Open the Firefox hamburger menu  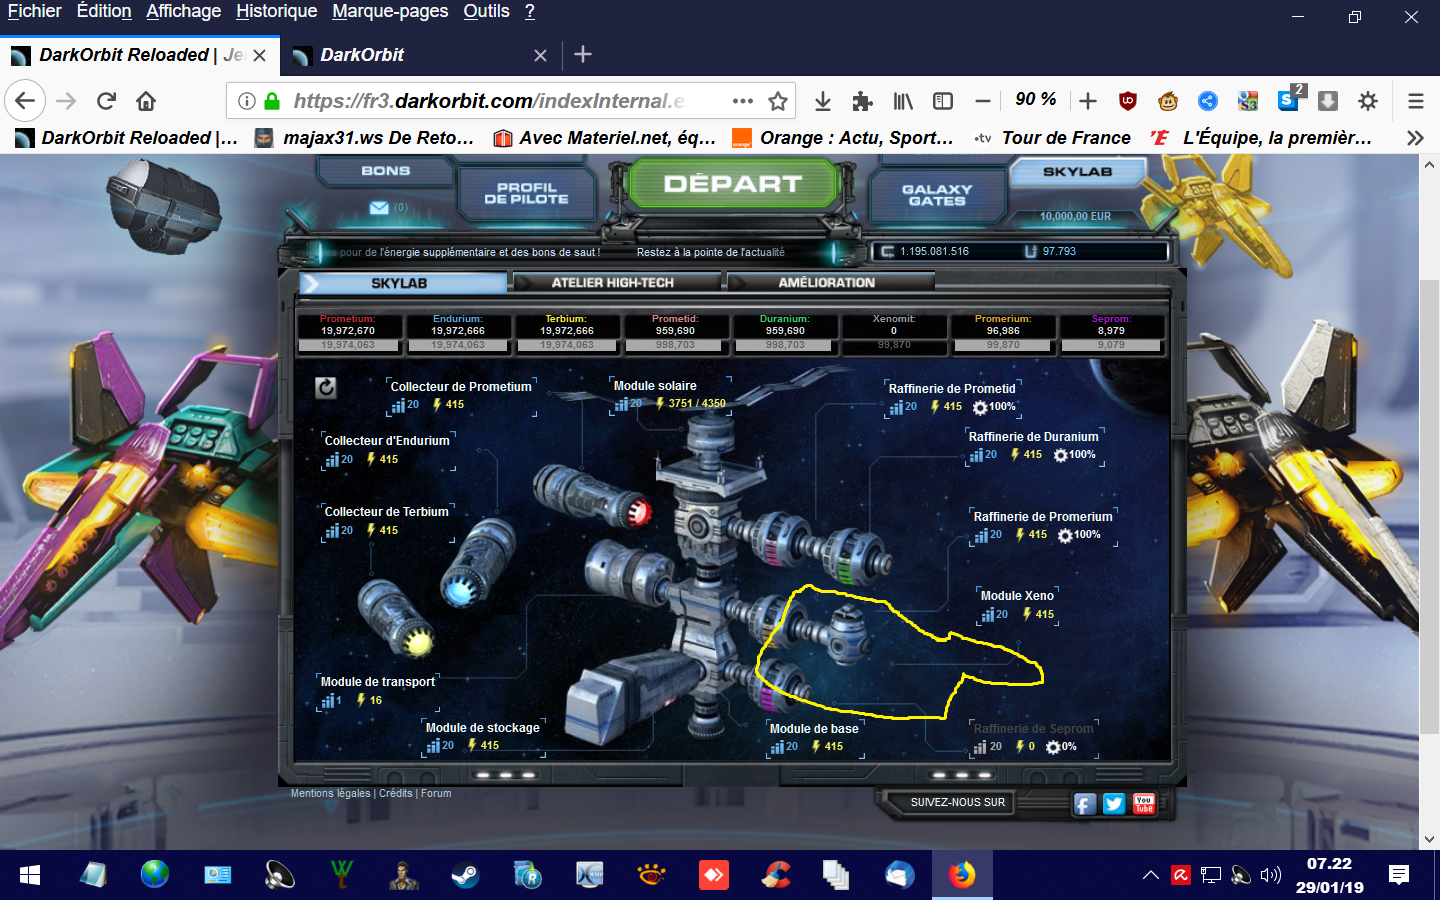pyautogui.click(x=1416, y=101)
